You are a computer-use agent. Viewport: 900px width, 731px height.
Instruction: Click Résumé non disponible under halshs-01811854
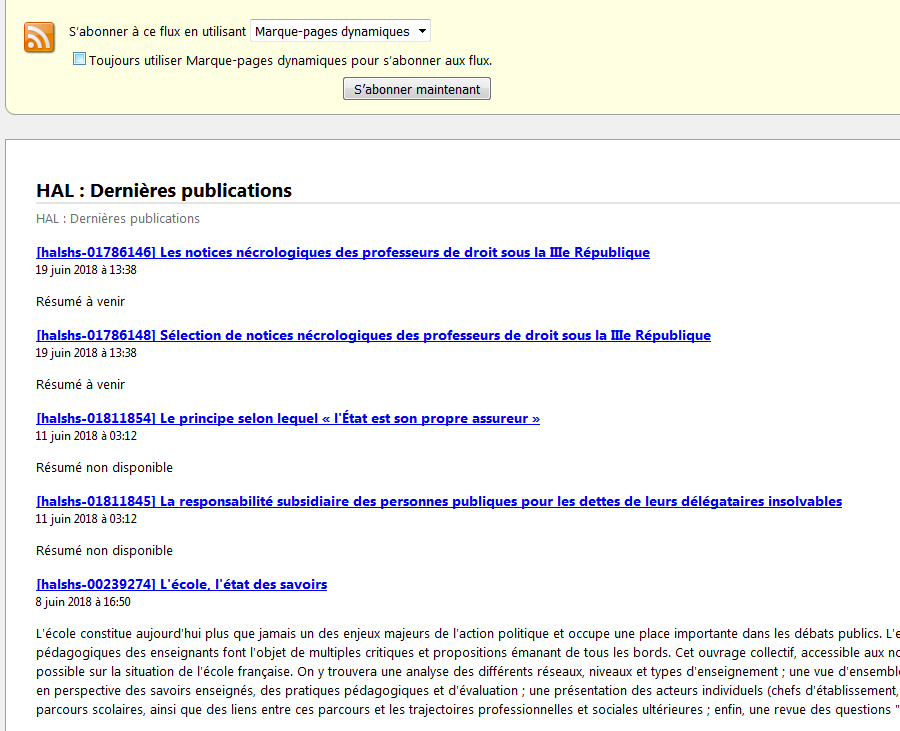point(104,468)
